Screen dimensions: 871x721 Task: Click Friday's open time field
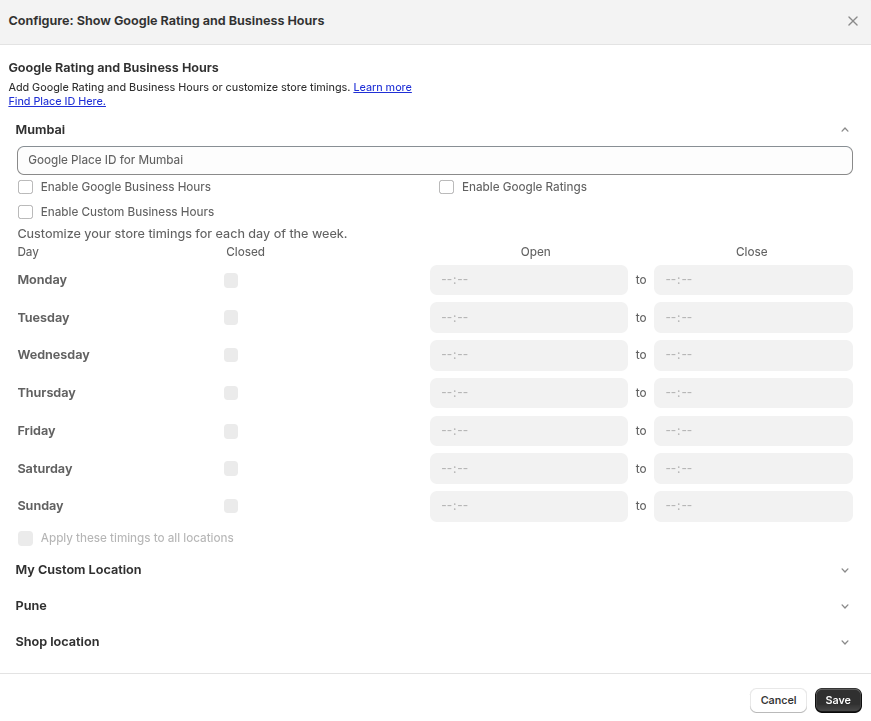[528, 431]
